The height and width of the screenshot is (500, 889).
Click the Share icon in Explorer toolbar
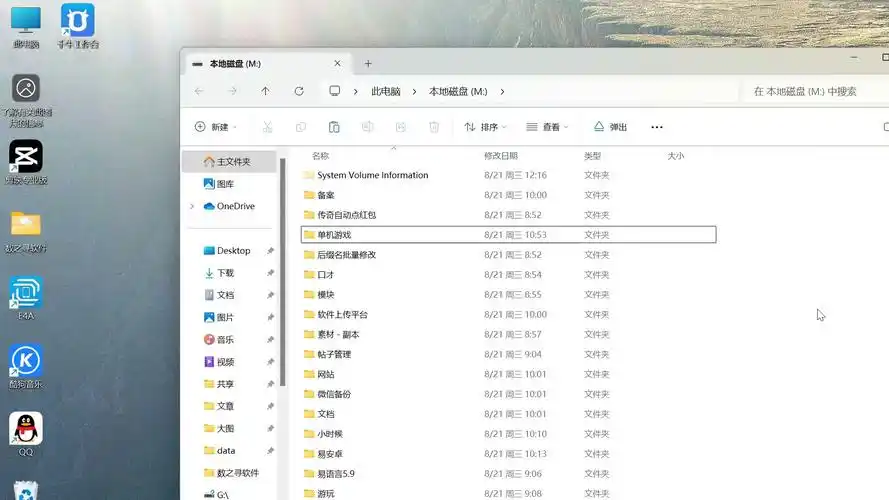pos(401,127)
